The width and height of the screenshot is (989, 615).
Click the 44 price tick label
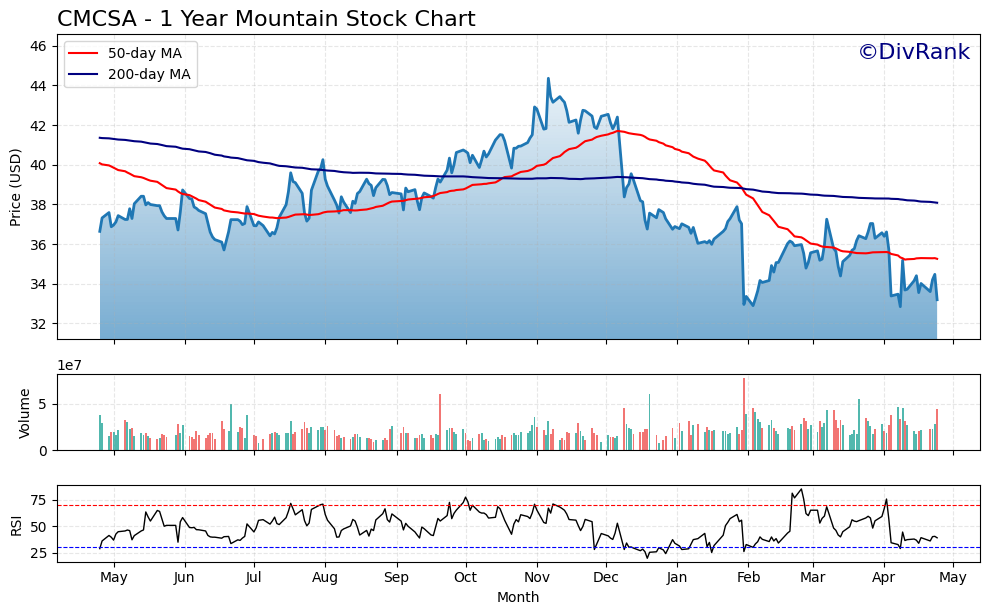point(38,86)
